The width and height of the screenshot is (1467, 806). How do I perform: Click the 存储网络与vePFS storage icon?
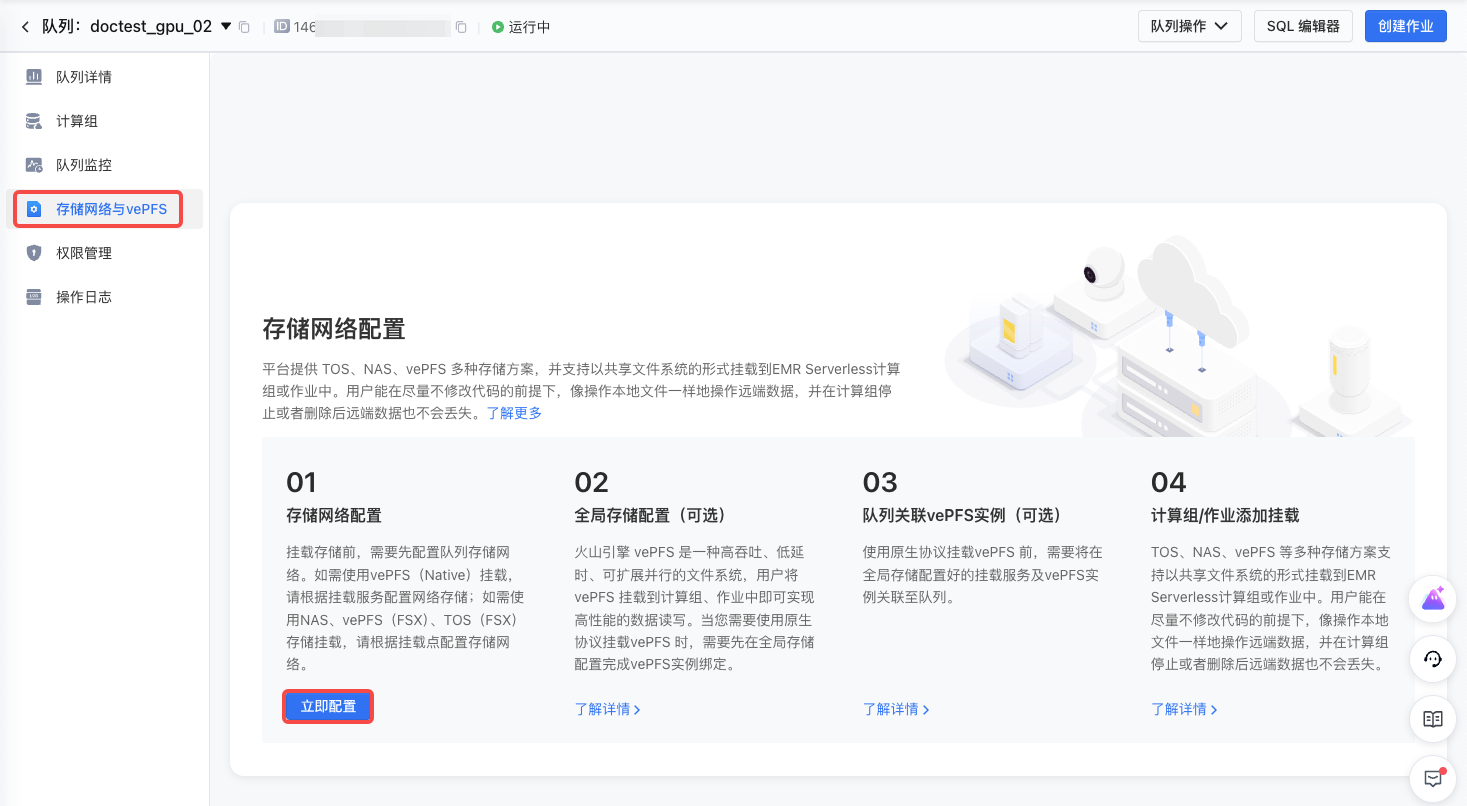(x=34, y=209)
